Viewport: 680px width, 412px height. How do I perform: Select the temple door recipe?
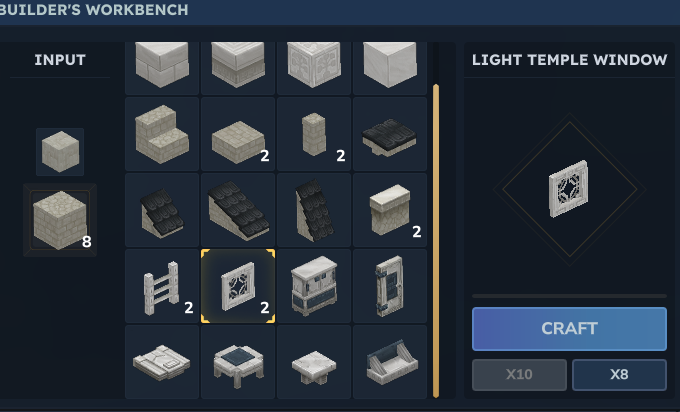point(390,286)
